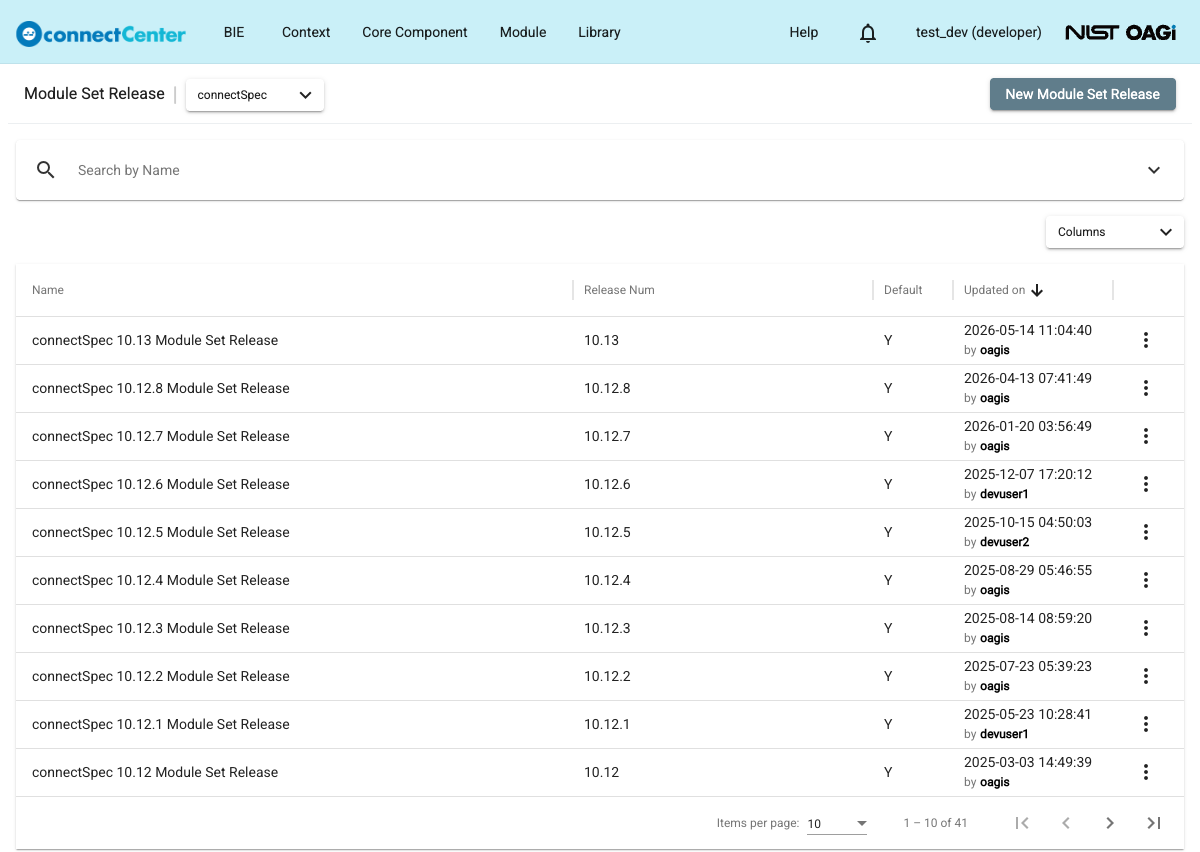1200x852 pixels.
Task: Open the Context menu
Action: (x=306, y=32)
